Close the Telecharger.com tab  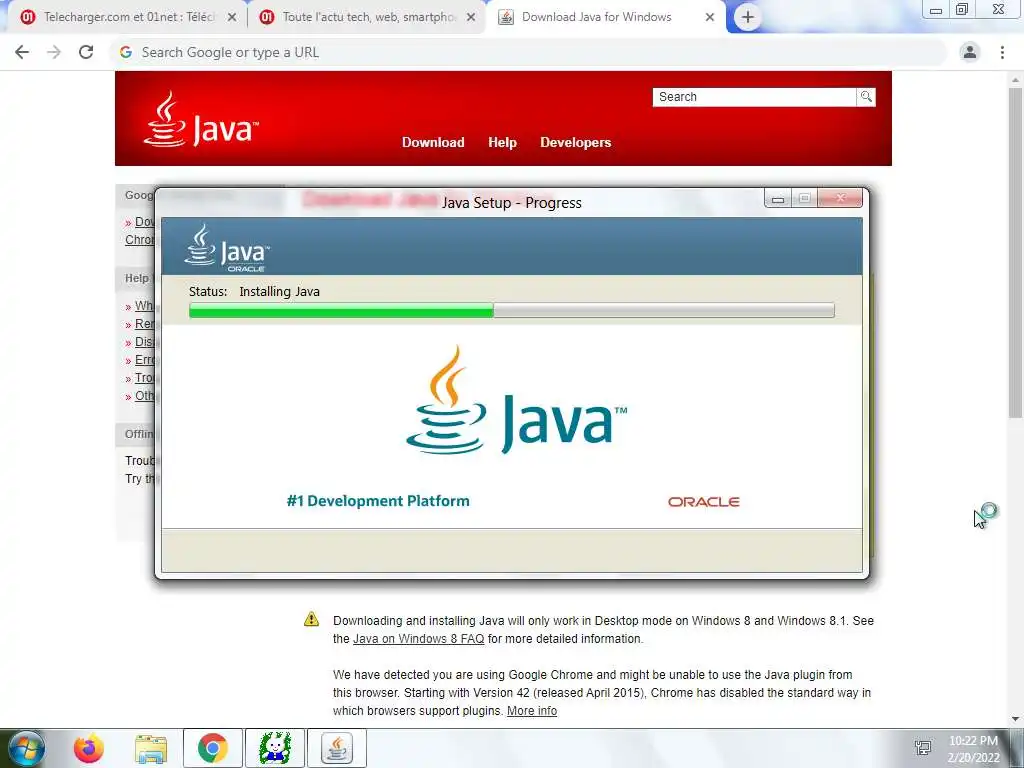231,18
